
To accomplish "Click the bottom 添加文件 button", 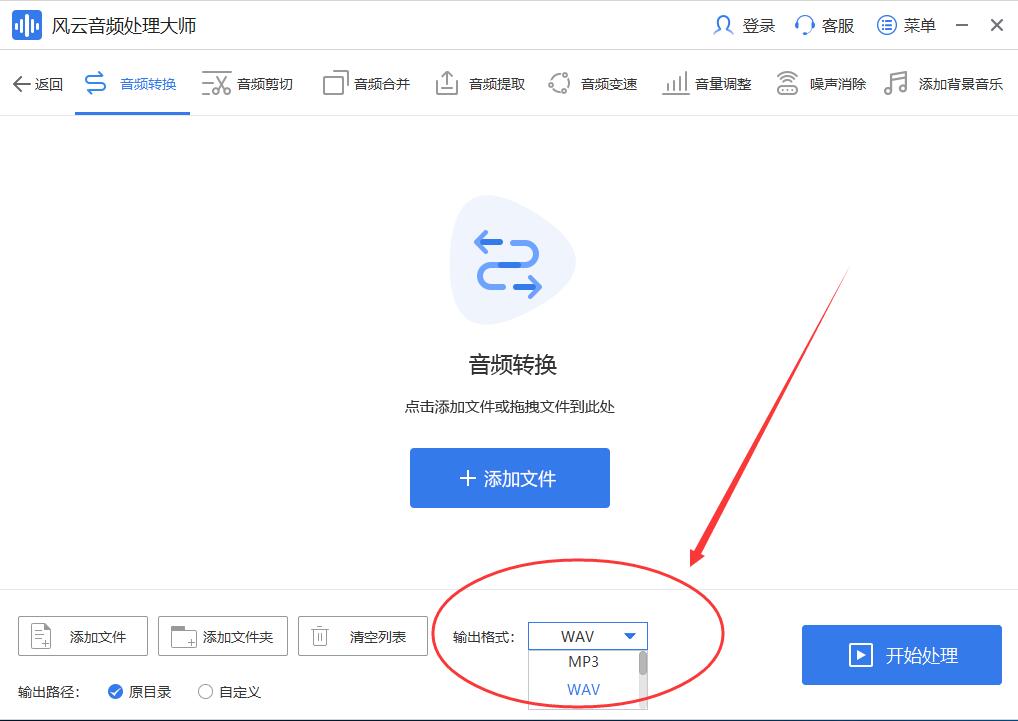I will pos(83,636).
